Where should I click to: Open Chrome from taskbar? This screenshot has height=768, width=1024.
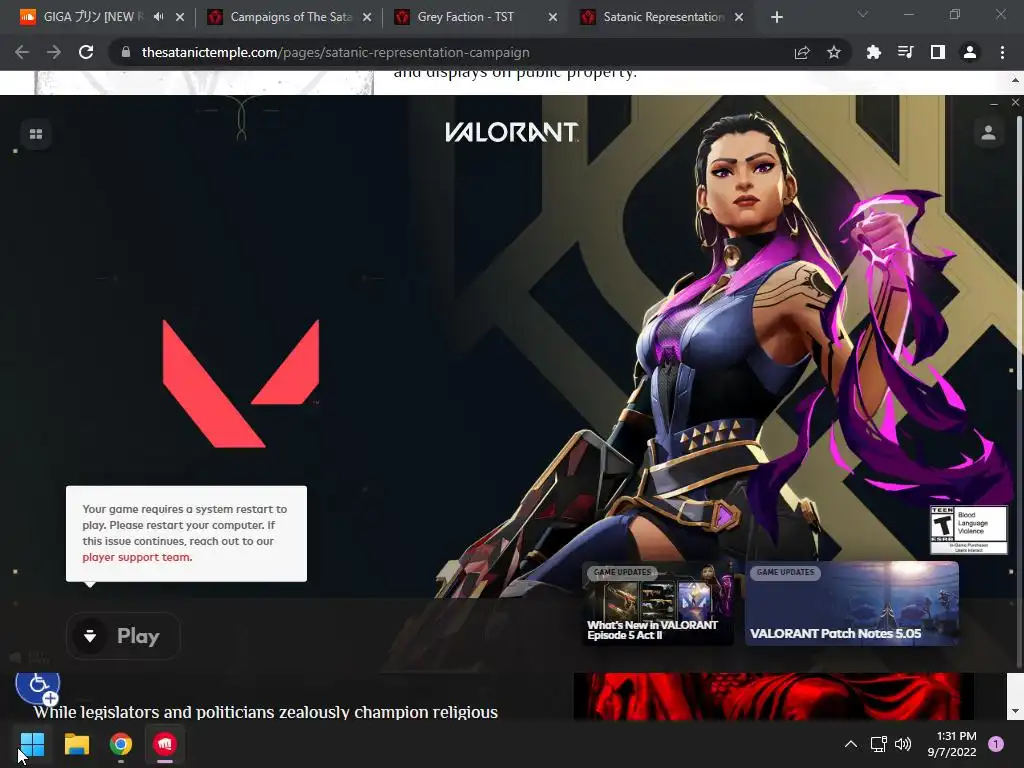click(x=121, y=744)
